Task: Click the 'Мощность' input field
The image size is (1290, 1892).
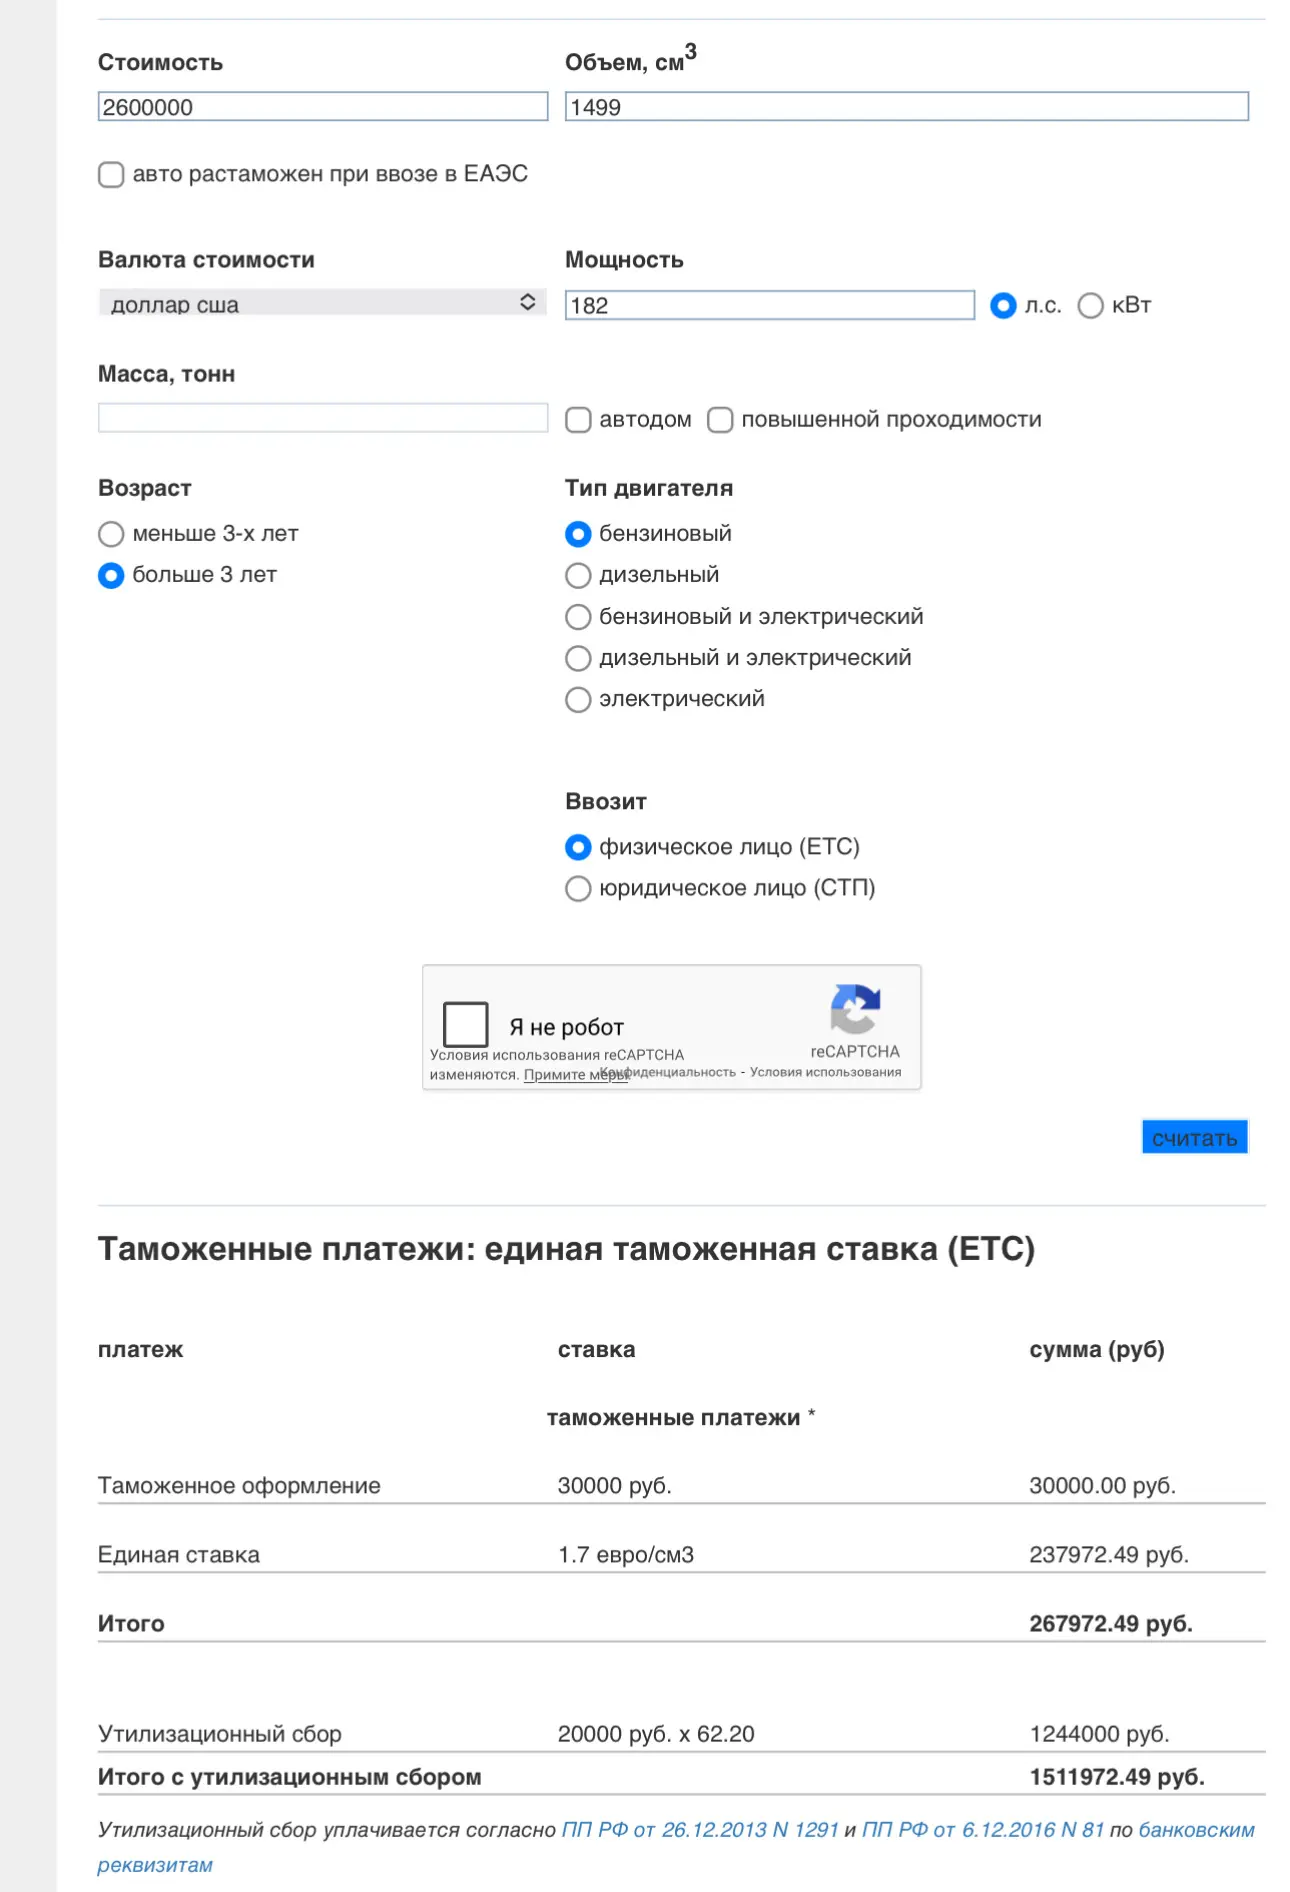Action: click(769, 306)
